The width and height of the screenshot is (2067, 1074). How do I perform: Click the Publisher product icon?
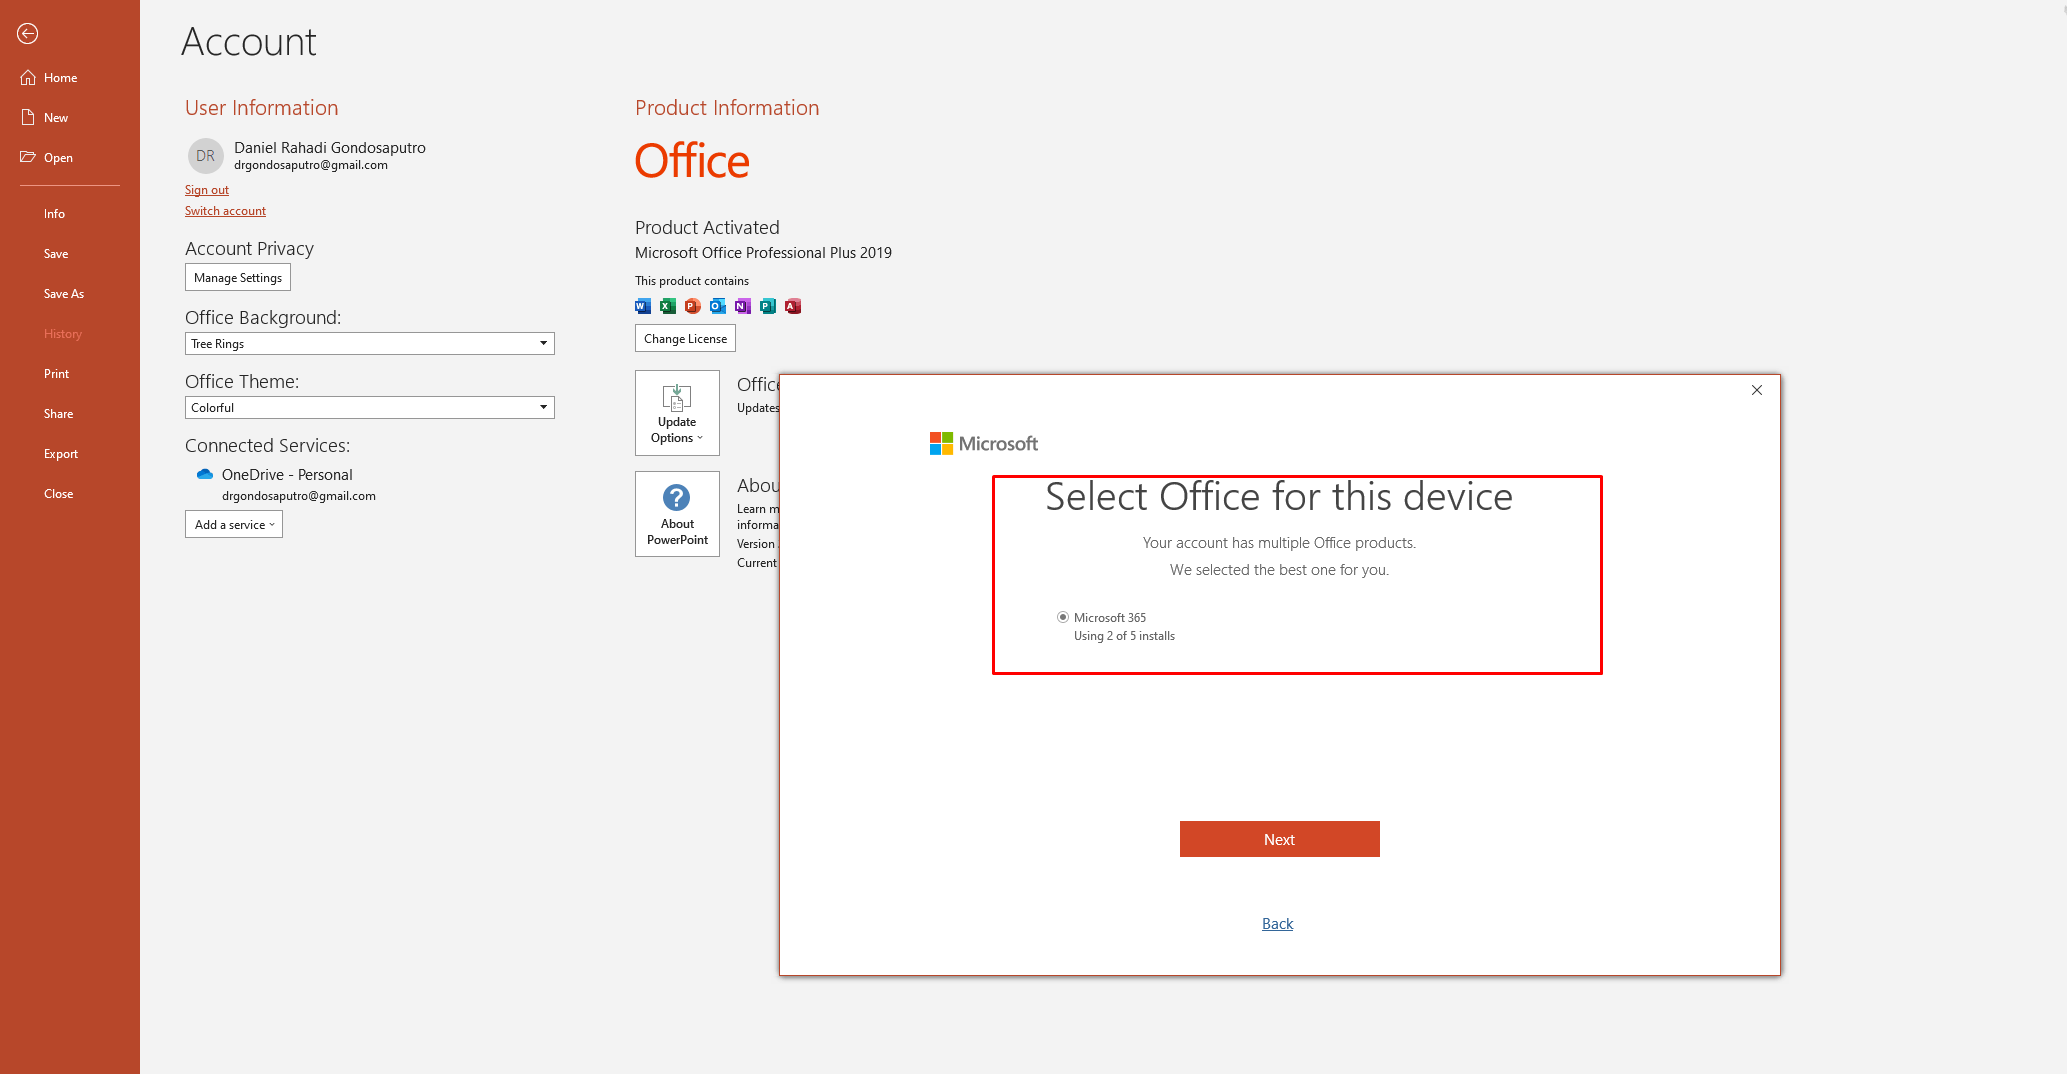768,306
